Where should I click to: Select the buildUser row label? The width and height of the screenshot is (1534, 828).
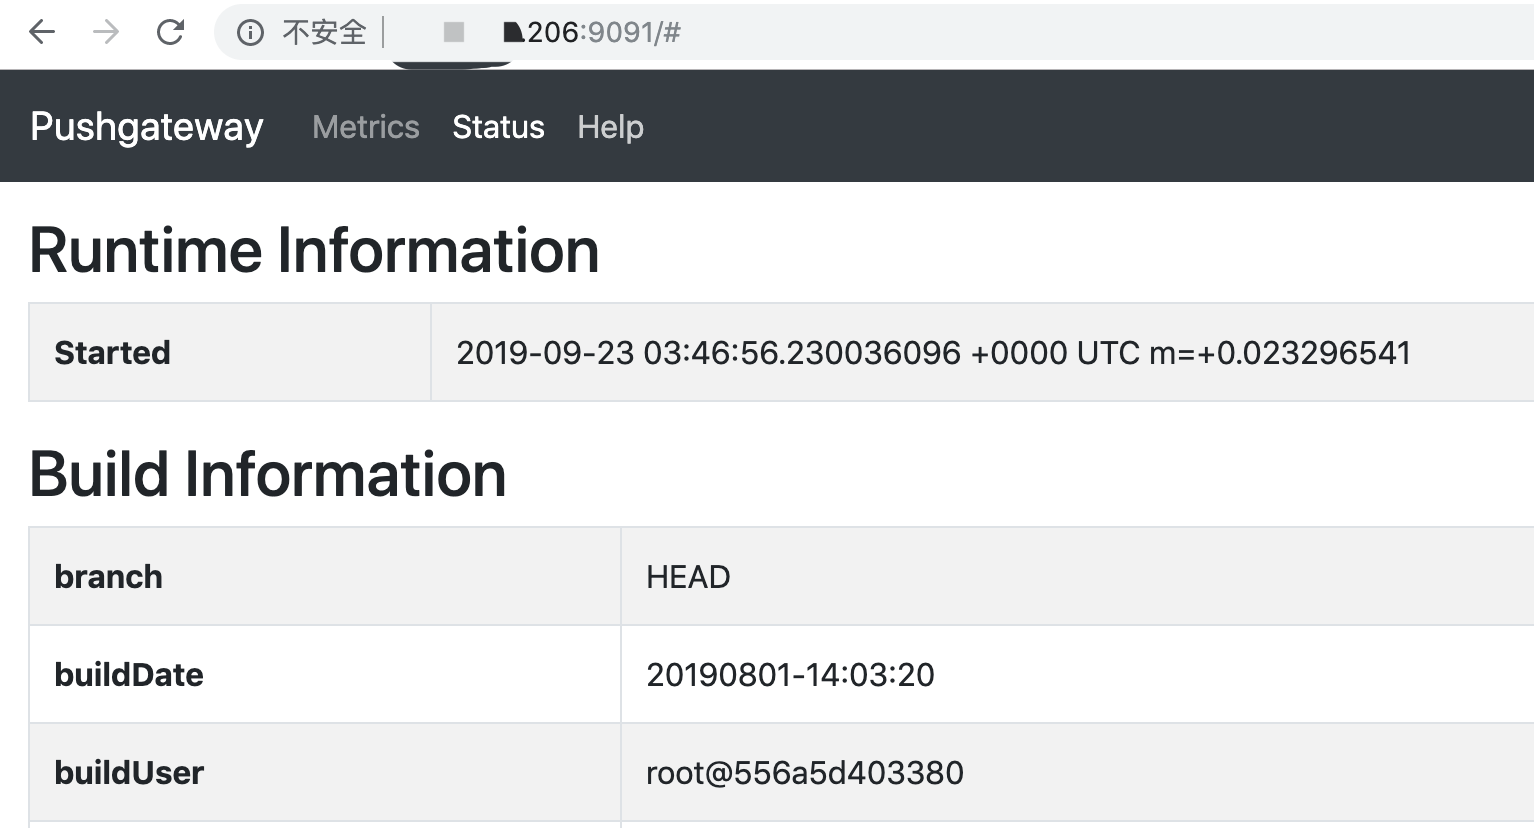click(x=129, y=773)
